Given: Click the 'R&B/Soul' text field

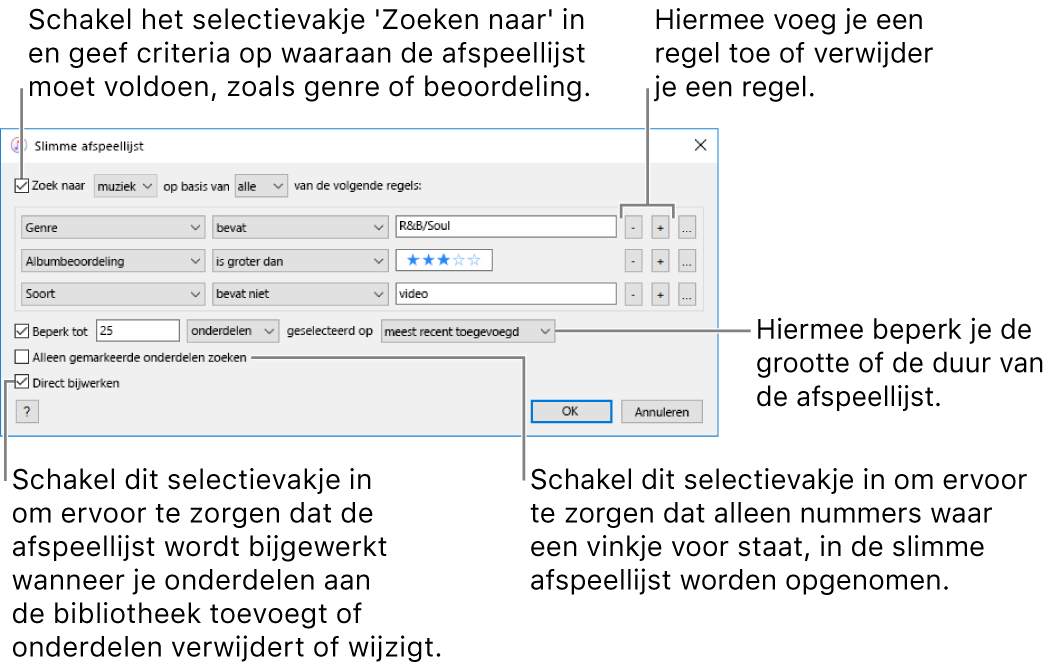Looking at the screenshot, I should [x=505, y=226].
